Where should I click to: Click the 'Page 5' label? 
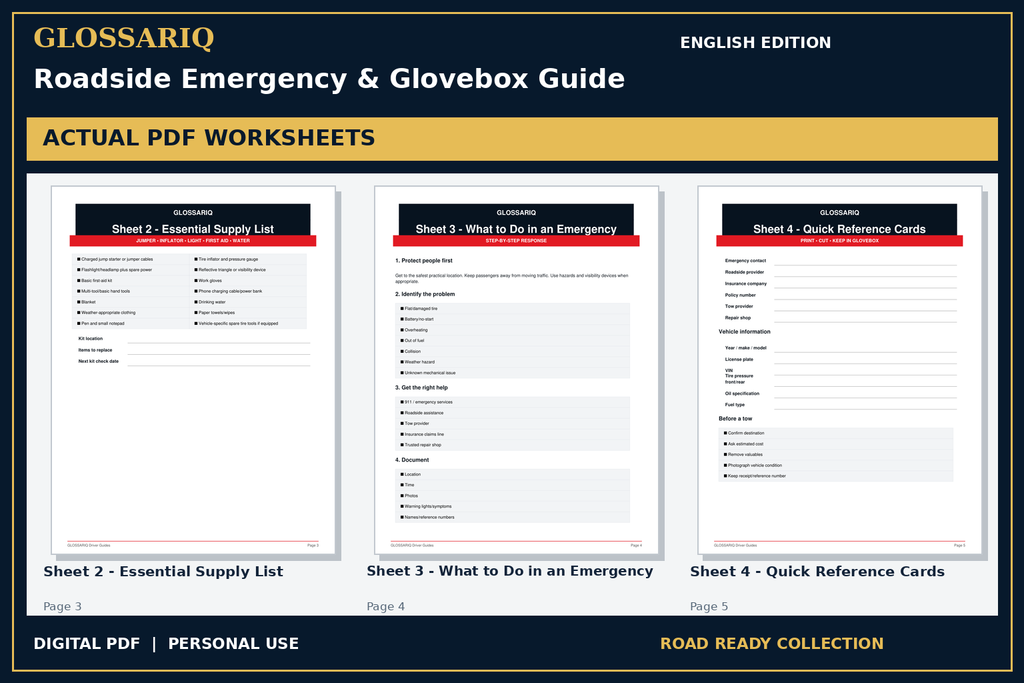(x=709, y=607)
